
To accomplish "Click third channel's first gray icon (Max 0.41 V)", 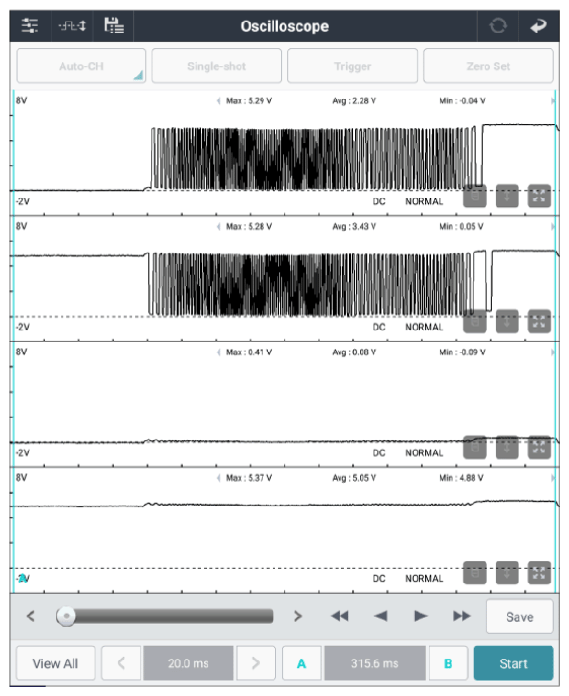I will click(x=474, y=447).
